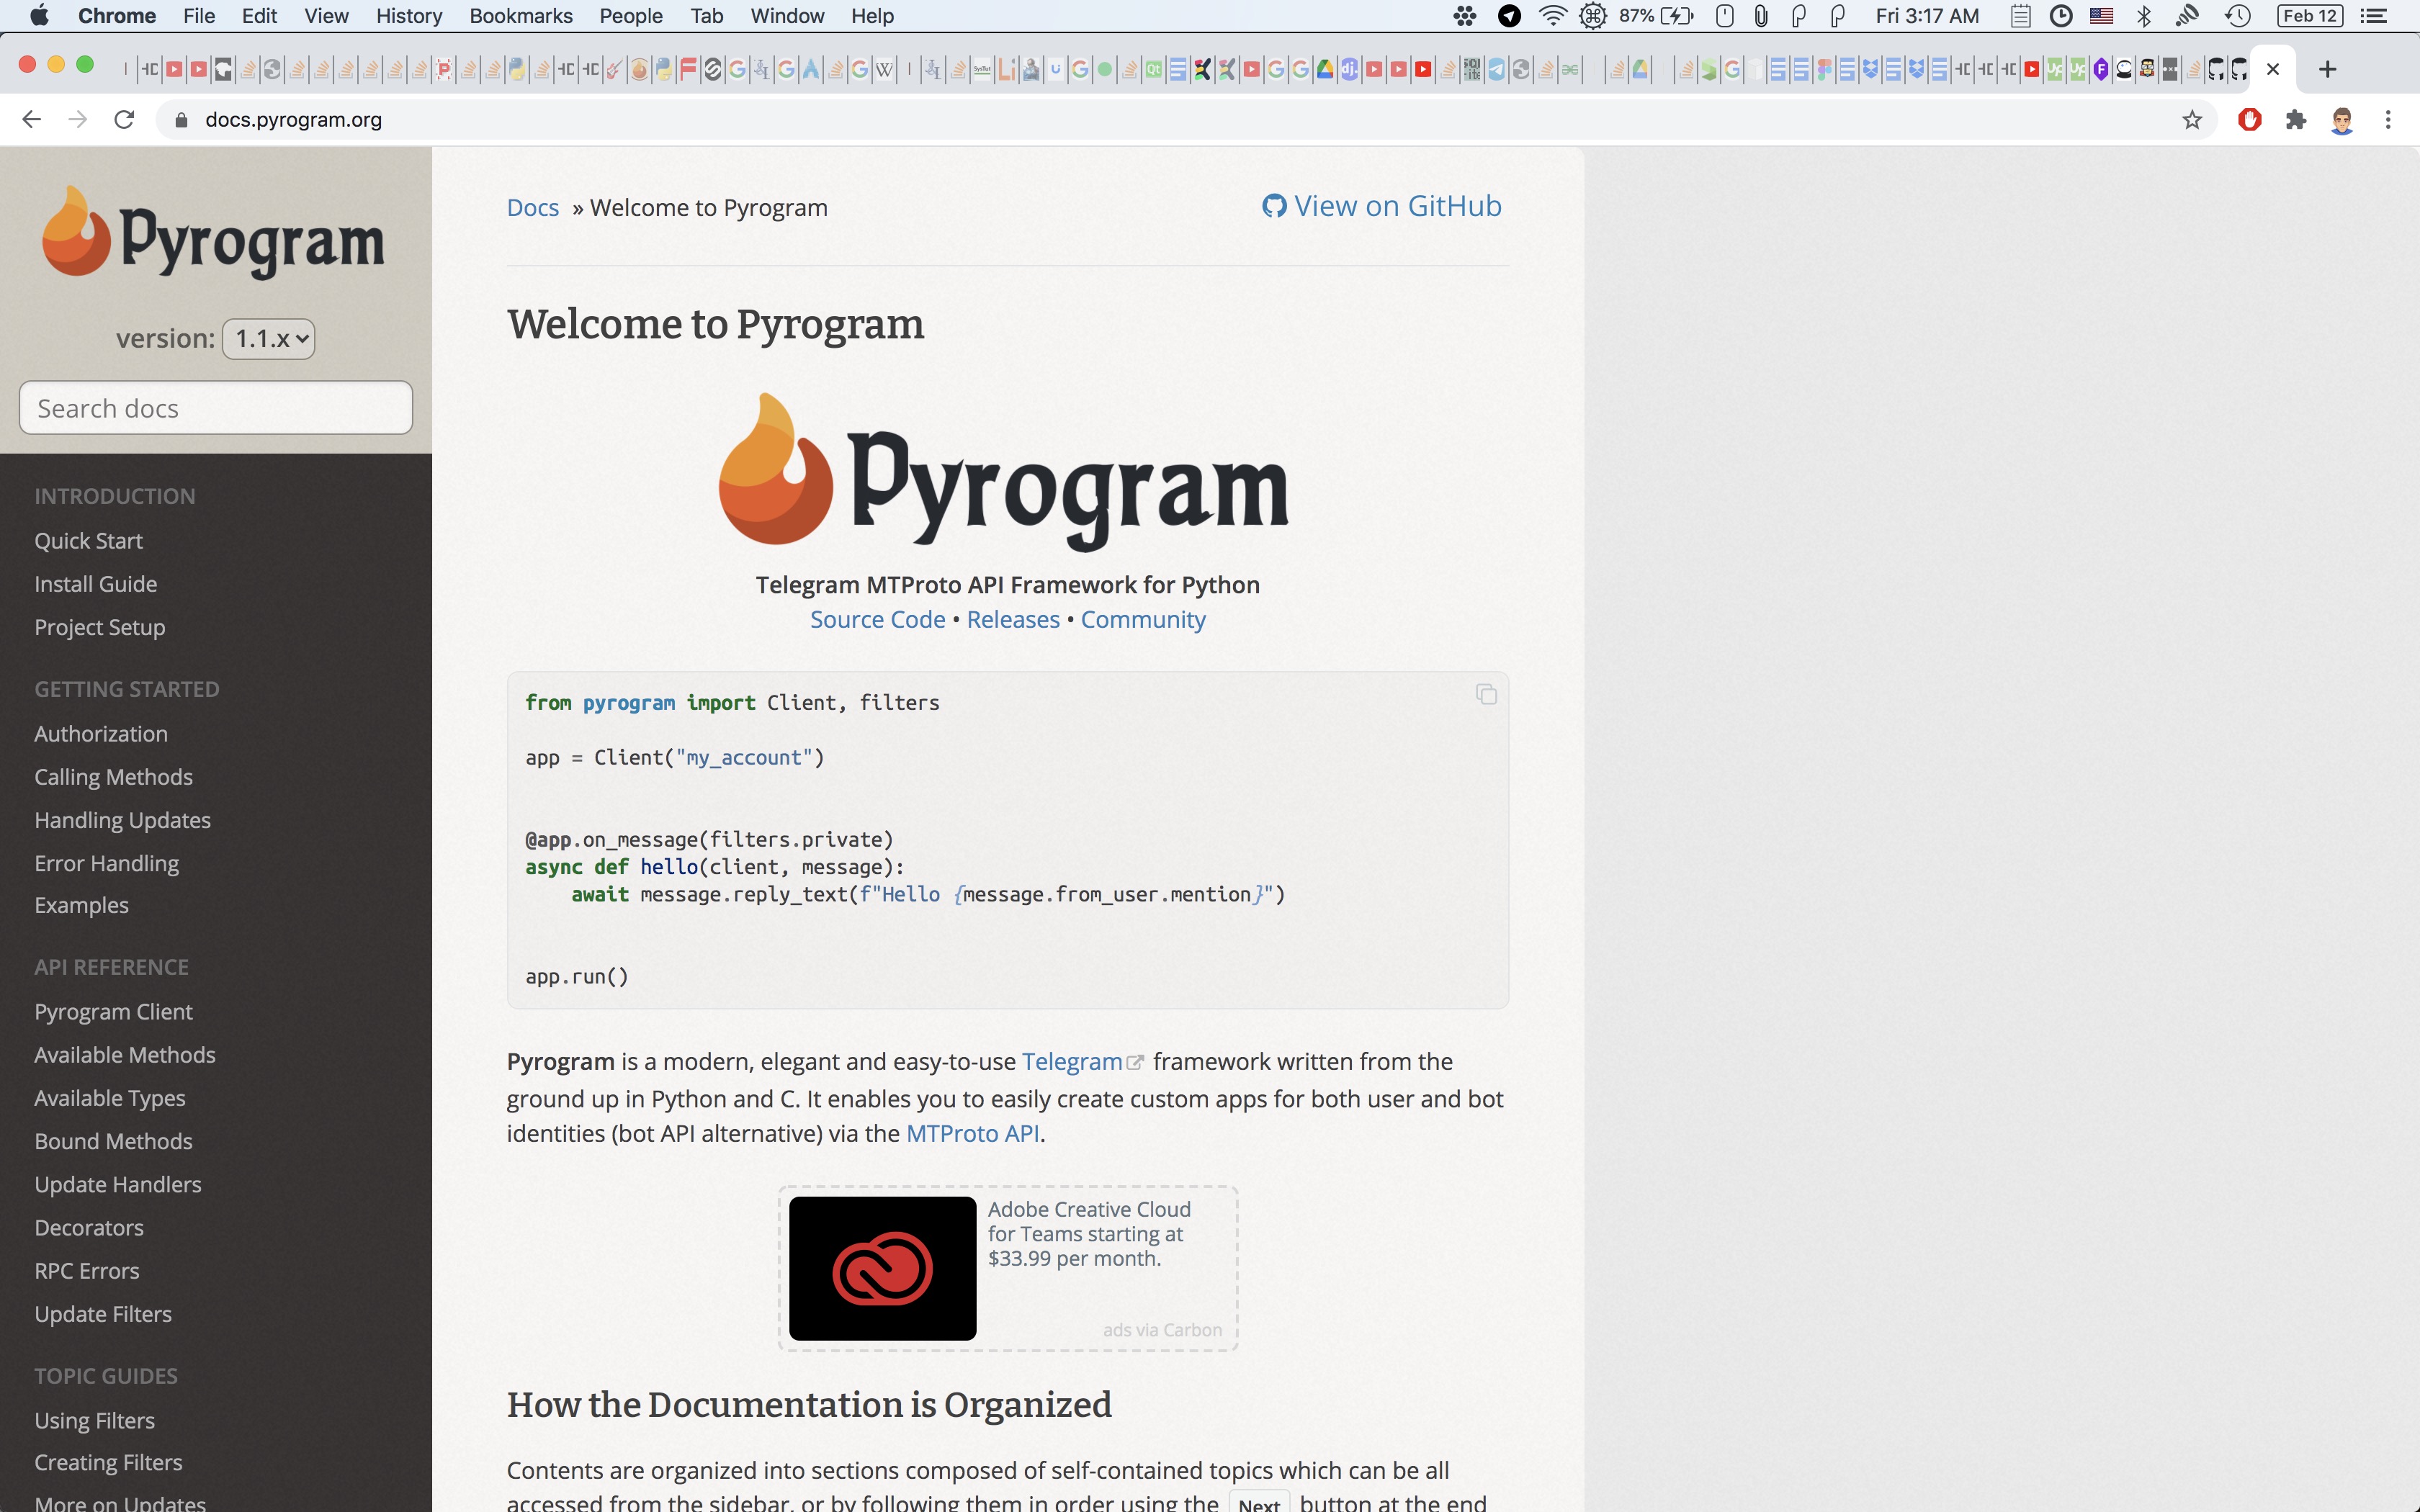2420x1512 pixels.
Task: Copy the code snippet with copy icon
Action: [x=1486, y=694]
